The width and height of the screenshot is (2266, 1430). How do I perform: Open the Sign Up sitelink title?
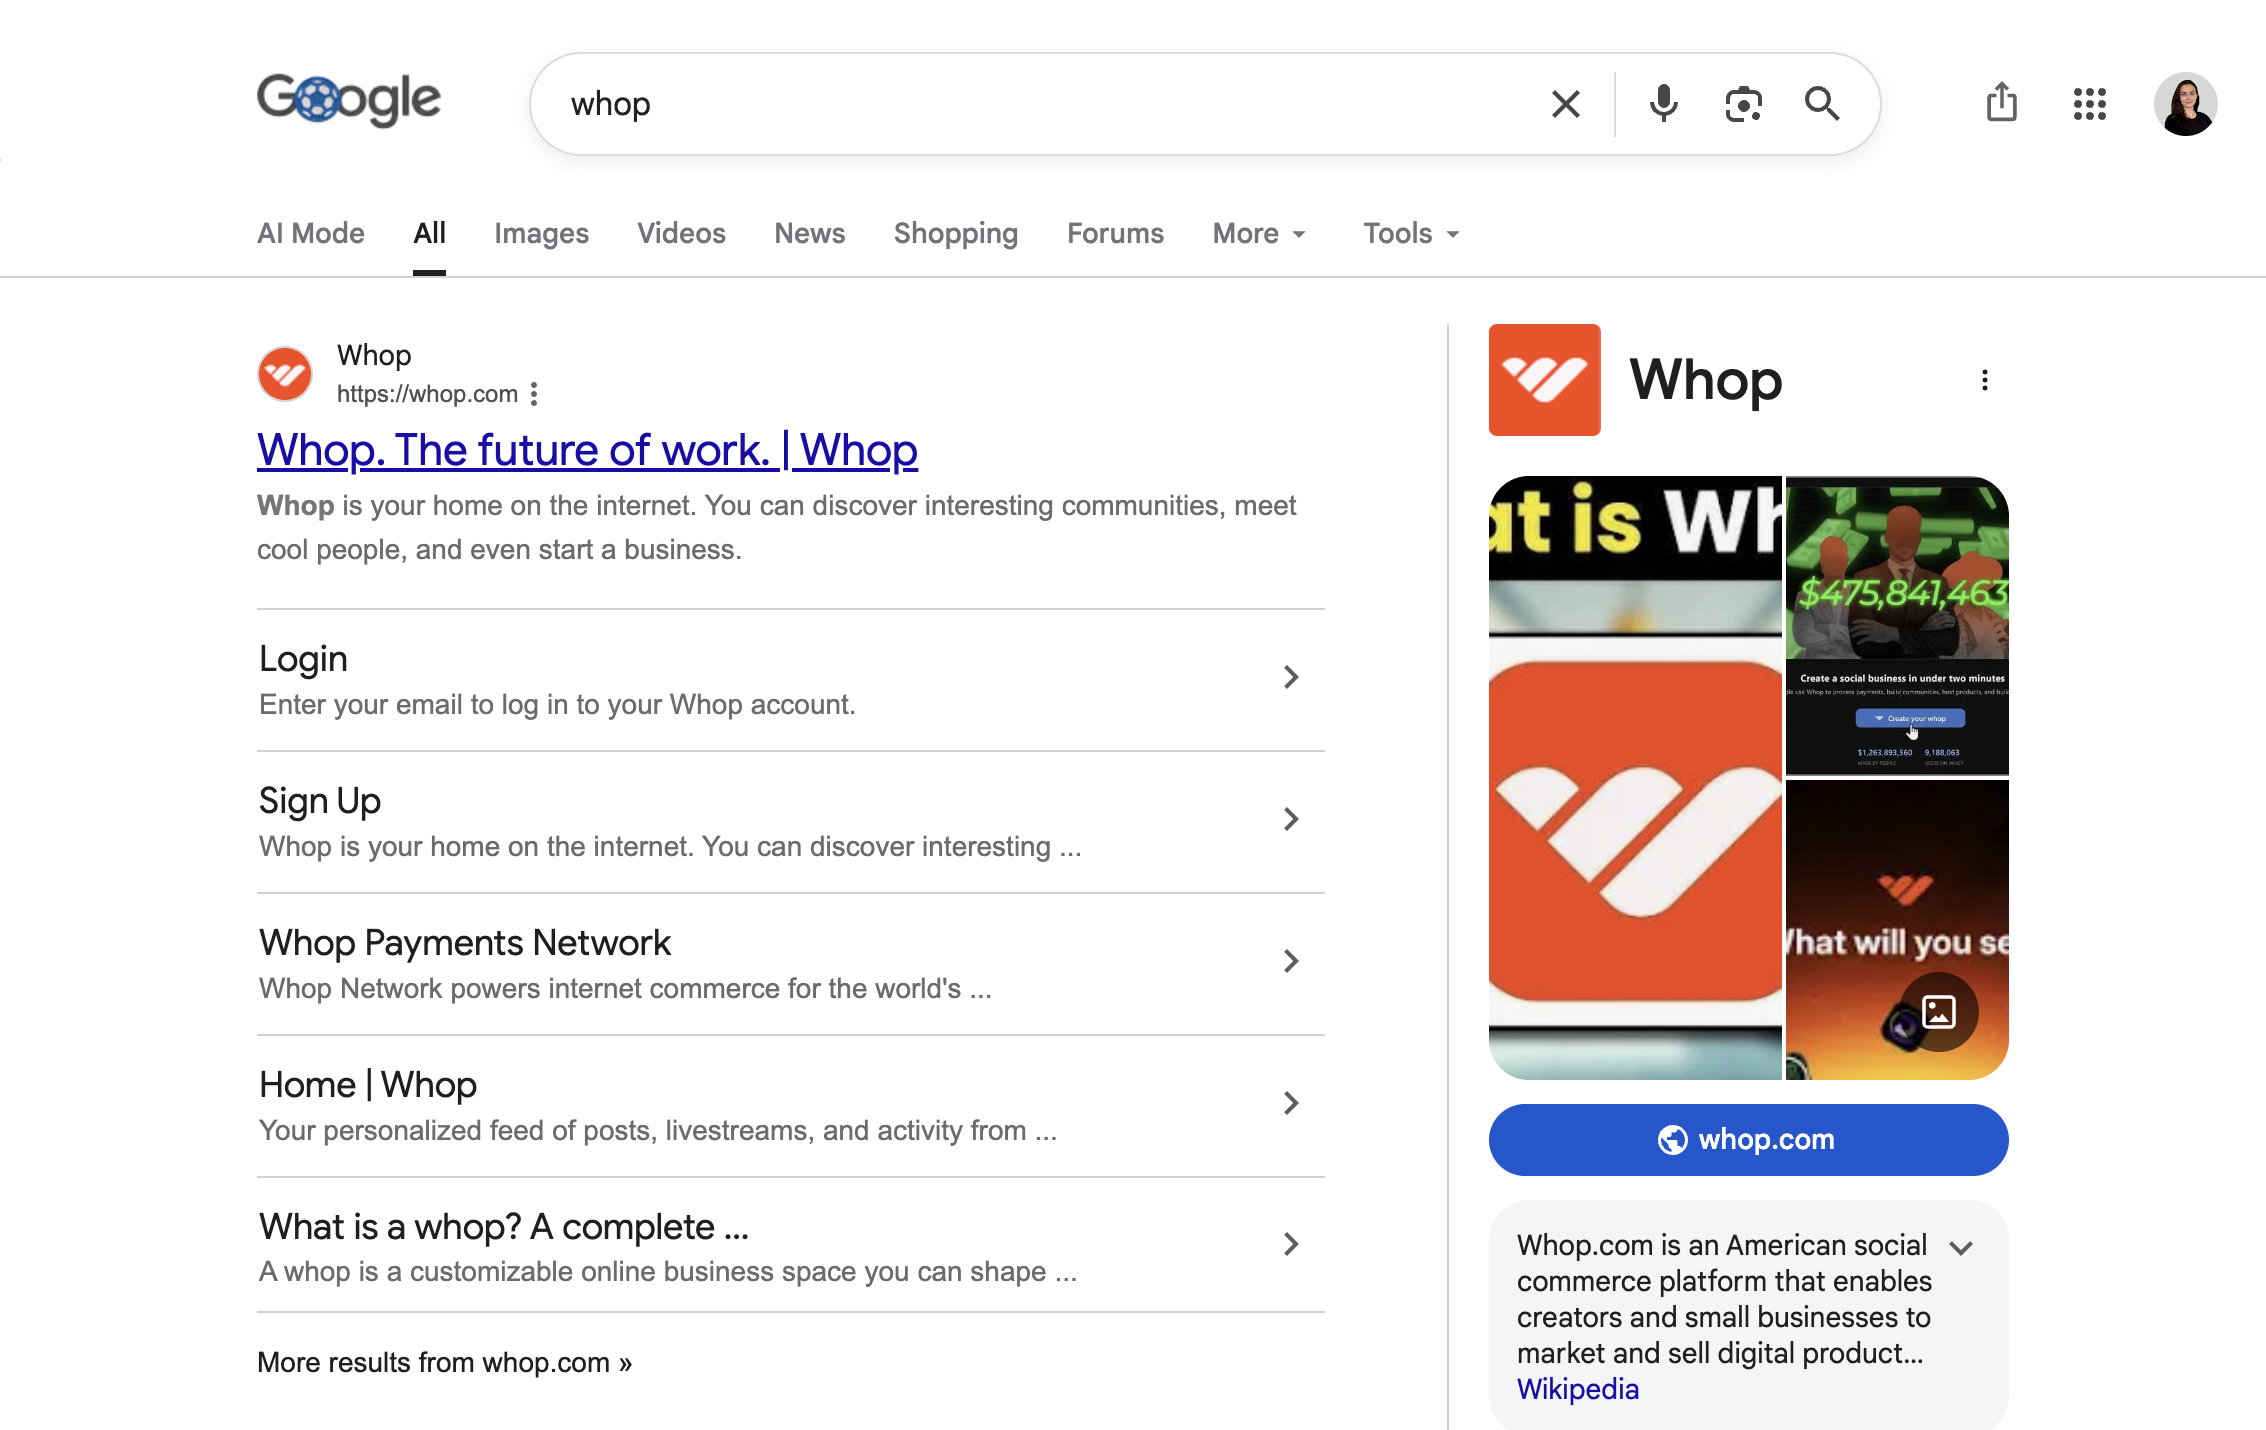coord(320,801)
